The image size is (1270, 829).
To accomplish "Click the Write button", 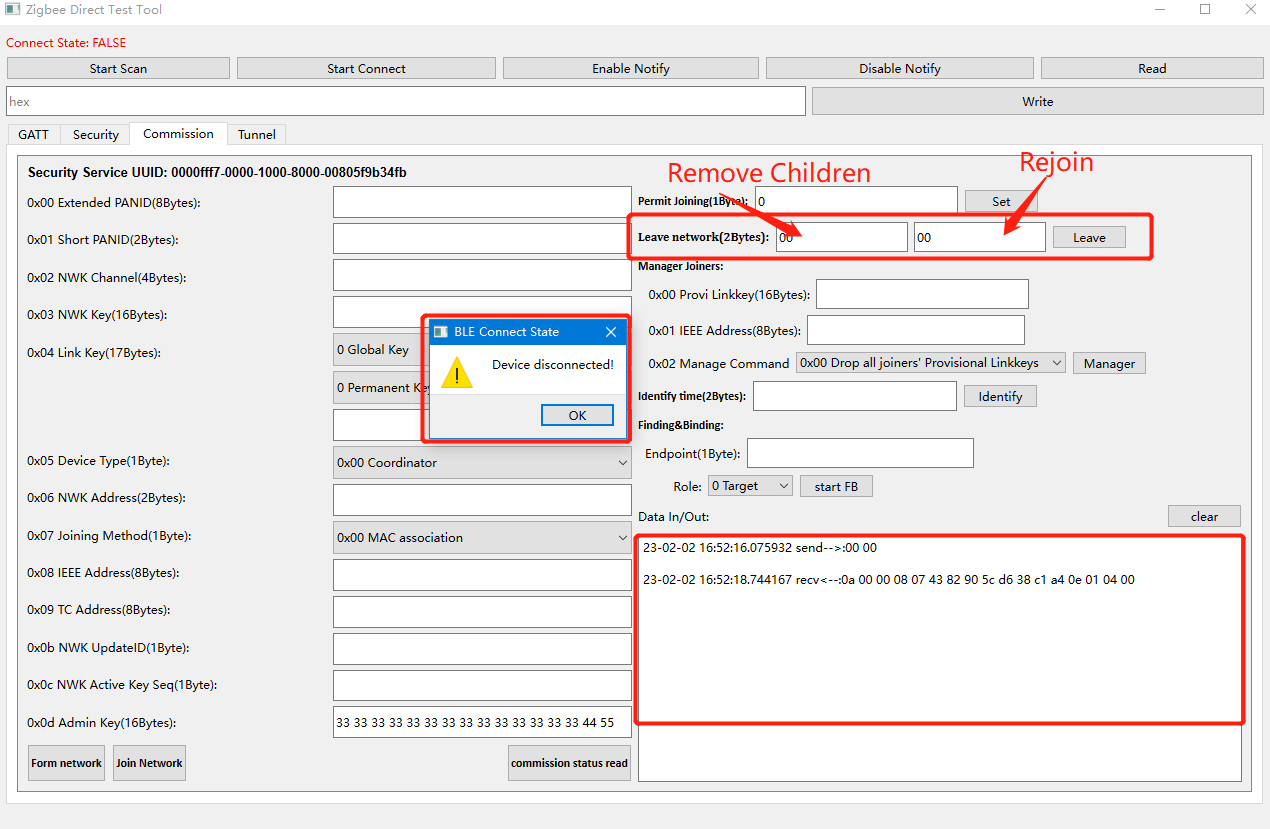I will [x=1038, y=101].
